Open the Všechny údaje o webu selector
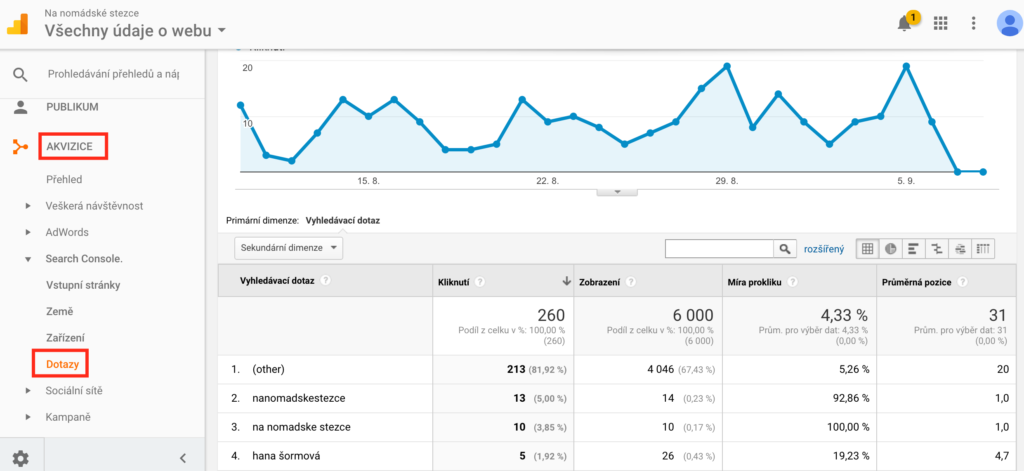1024x471 pixels. click(x=135, y=31)
